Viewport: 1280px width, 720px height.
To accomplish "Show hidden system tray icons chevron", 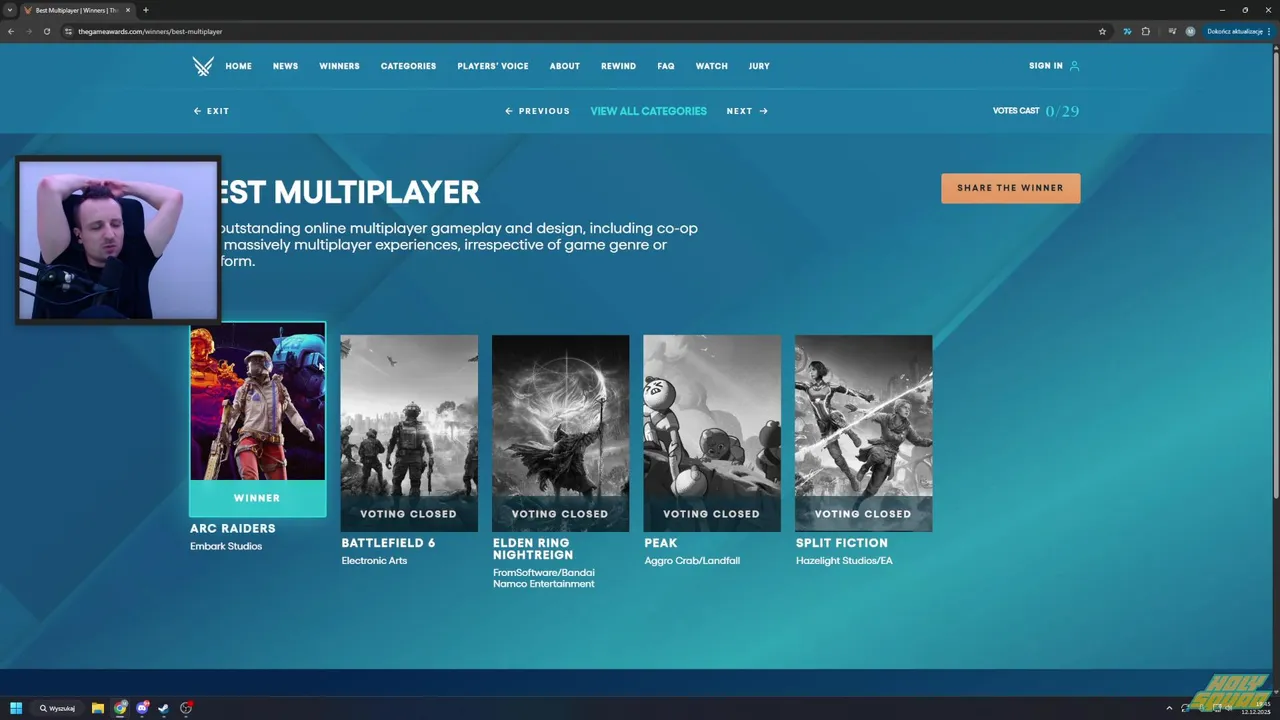I will click(1169, 708).
